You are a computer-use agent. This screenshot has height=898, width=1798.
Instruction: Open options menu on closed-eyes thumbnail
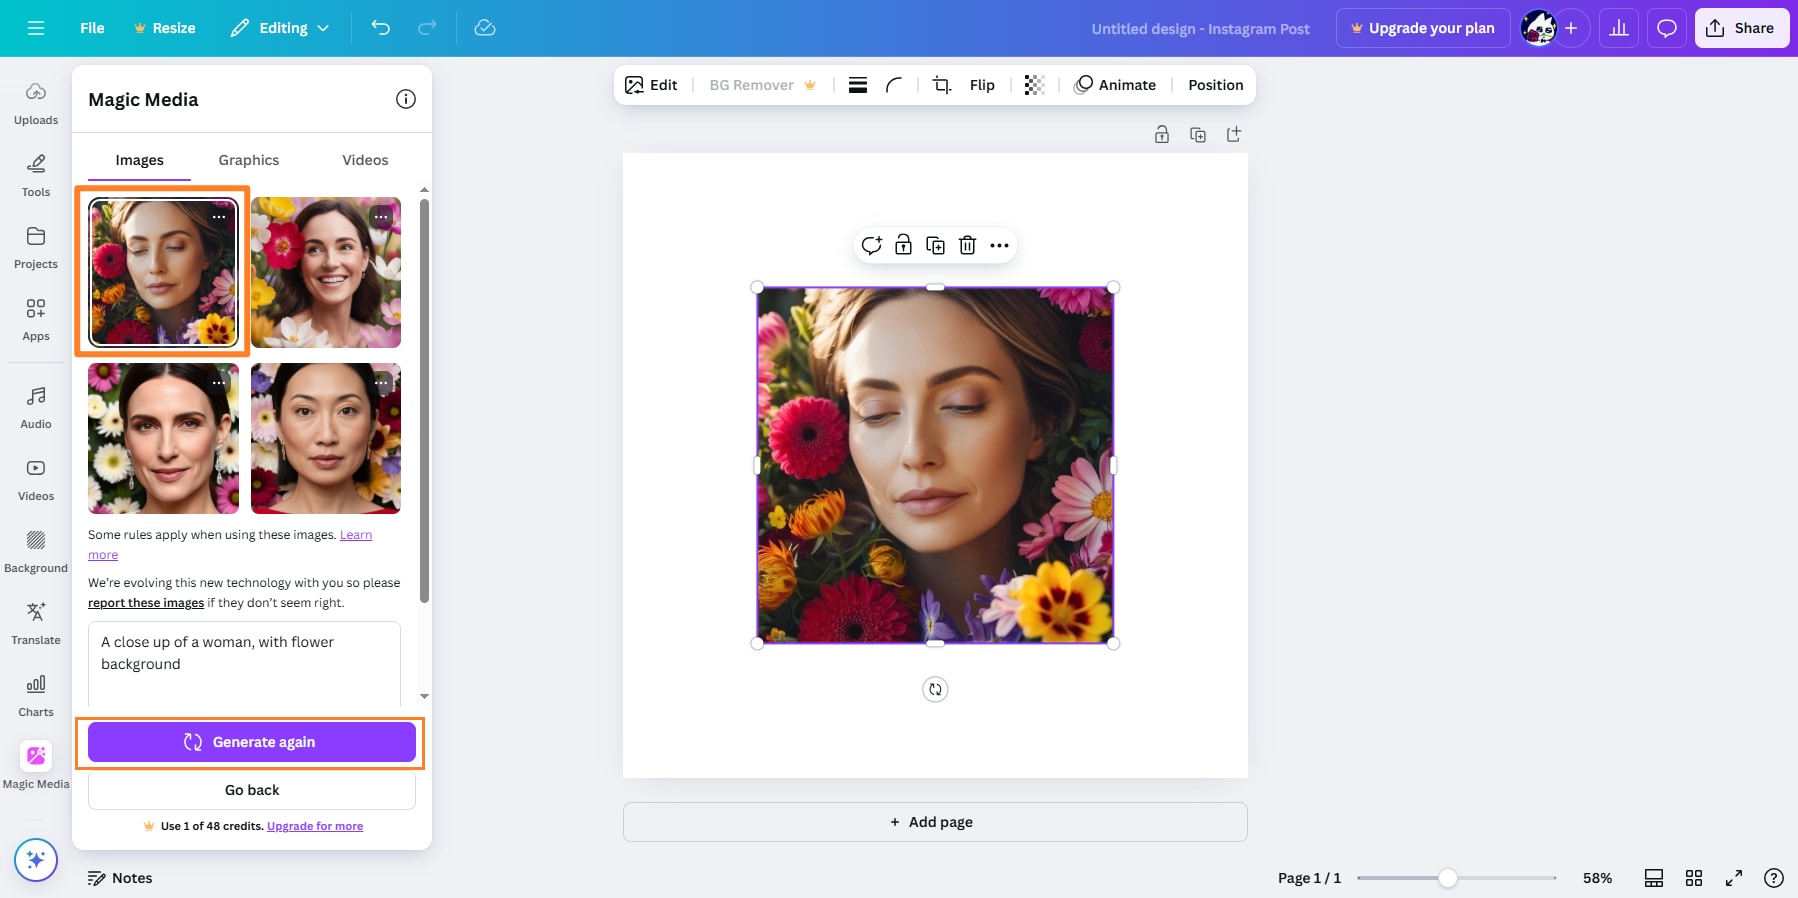click(219, 216)
